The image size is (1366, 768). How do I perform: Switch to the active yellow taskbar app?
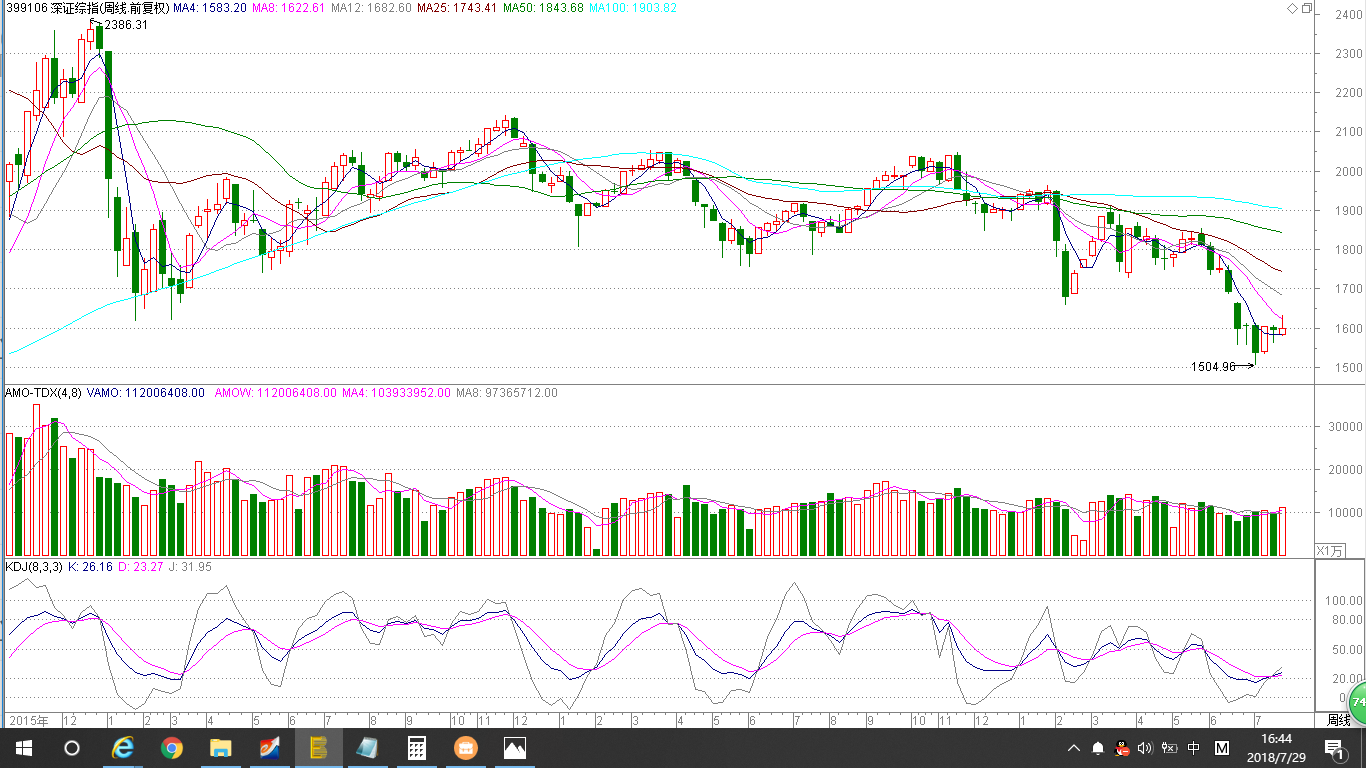[x=319, y=748]
